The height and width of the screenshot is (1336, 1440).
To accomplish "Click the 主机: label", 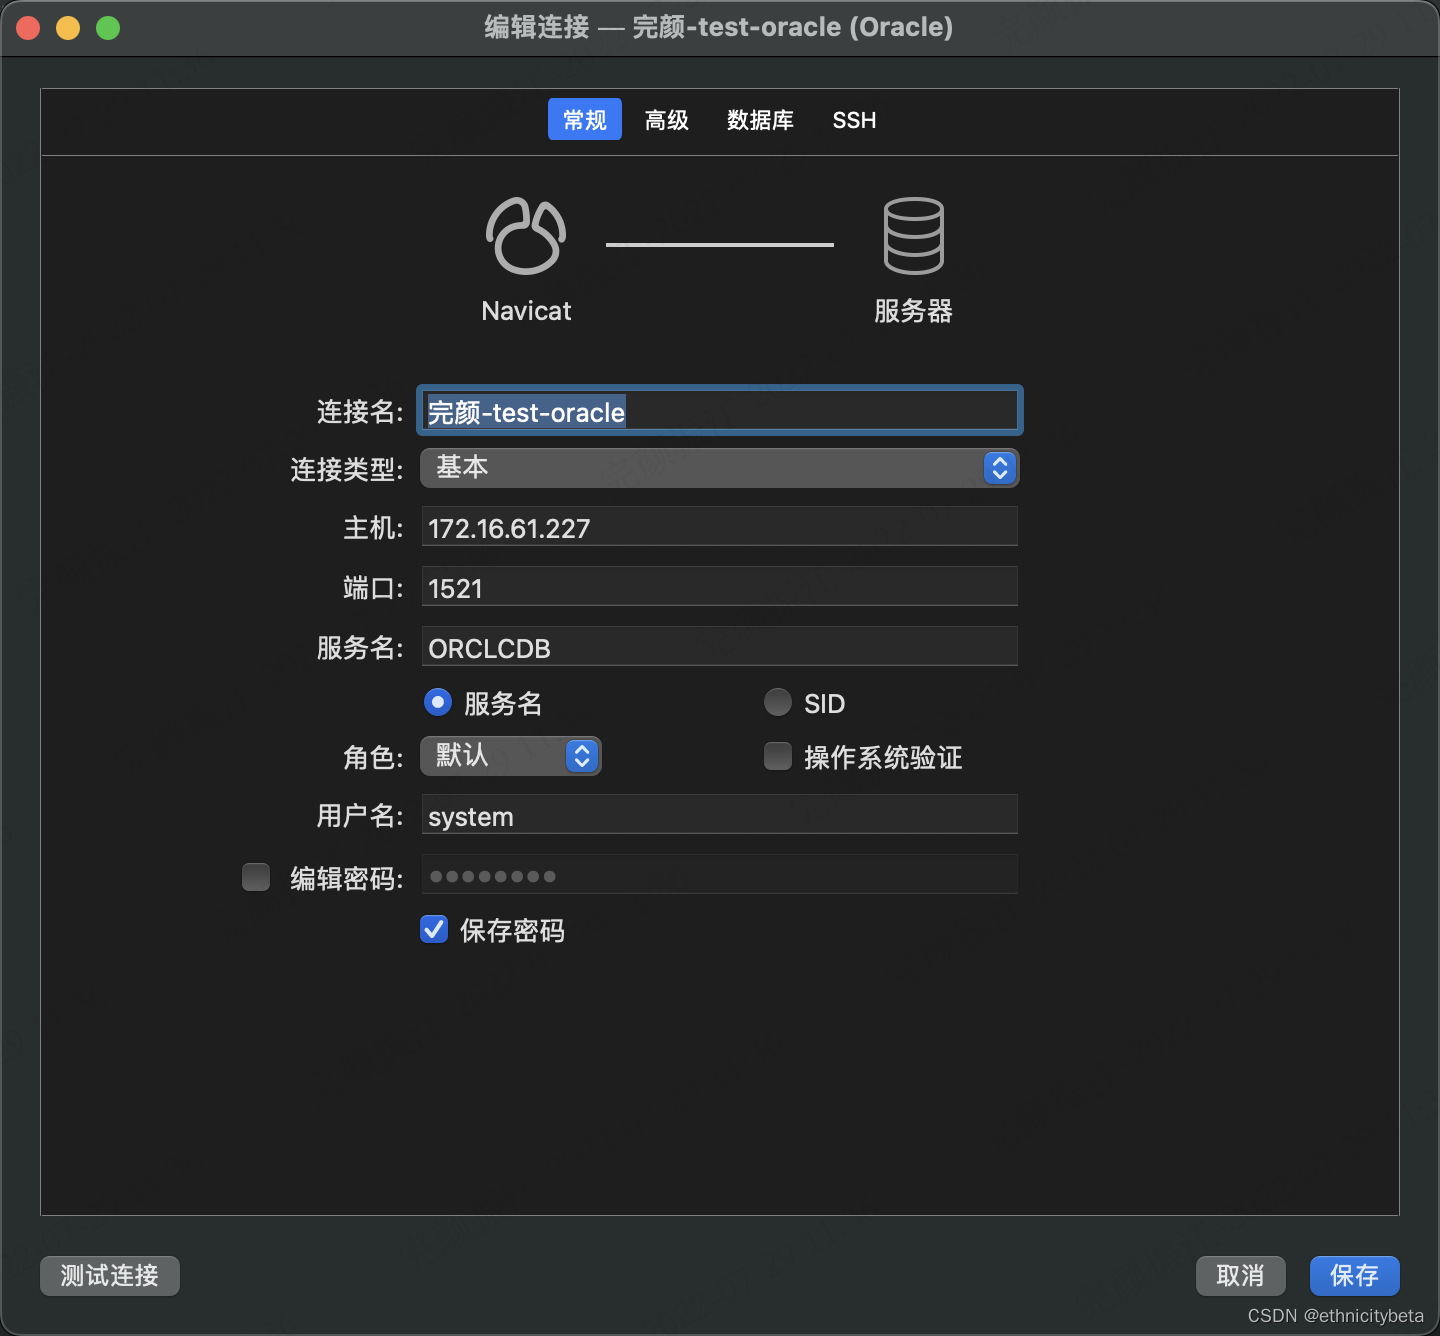I will (373, 528).
